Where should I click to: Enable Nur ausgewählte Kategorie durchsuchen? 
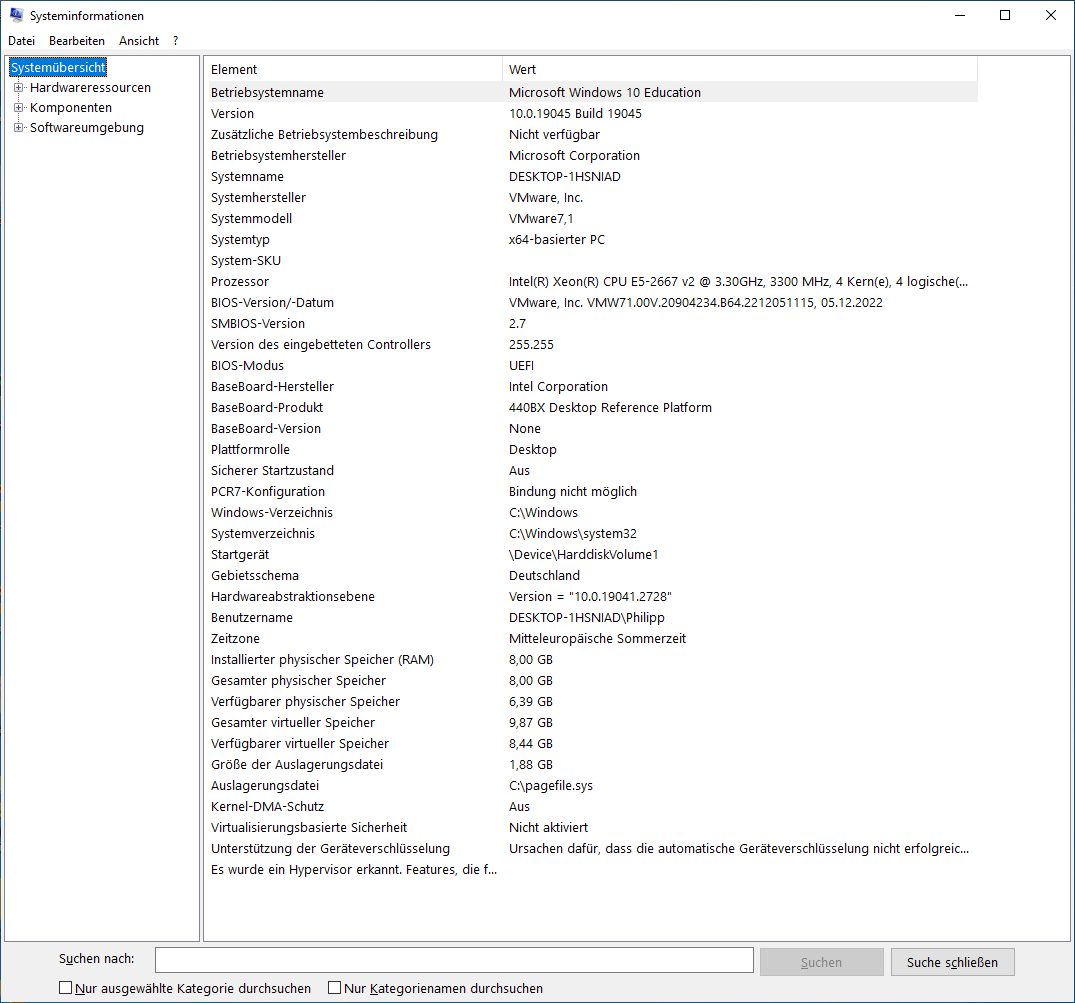pos(64,986)
